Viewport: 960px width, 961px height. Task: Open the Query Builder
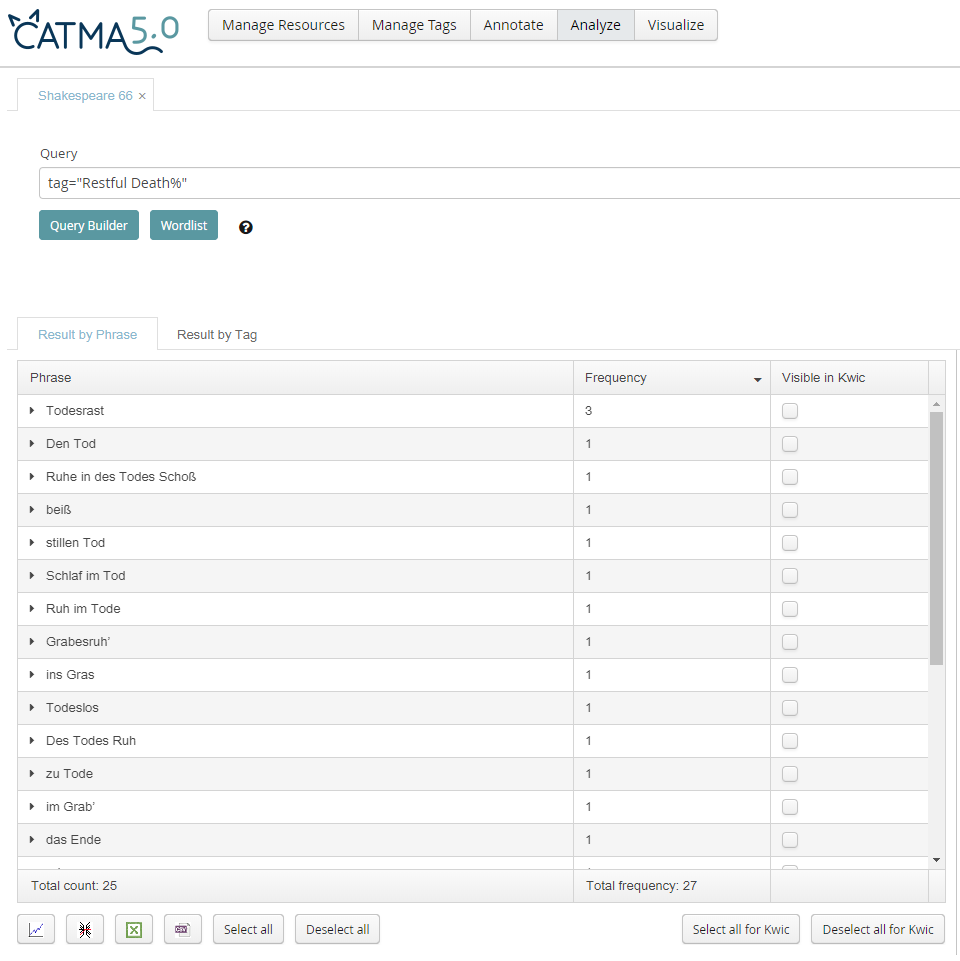[89, 225]
